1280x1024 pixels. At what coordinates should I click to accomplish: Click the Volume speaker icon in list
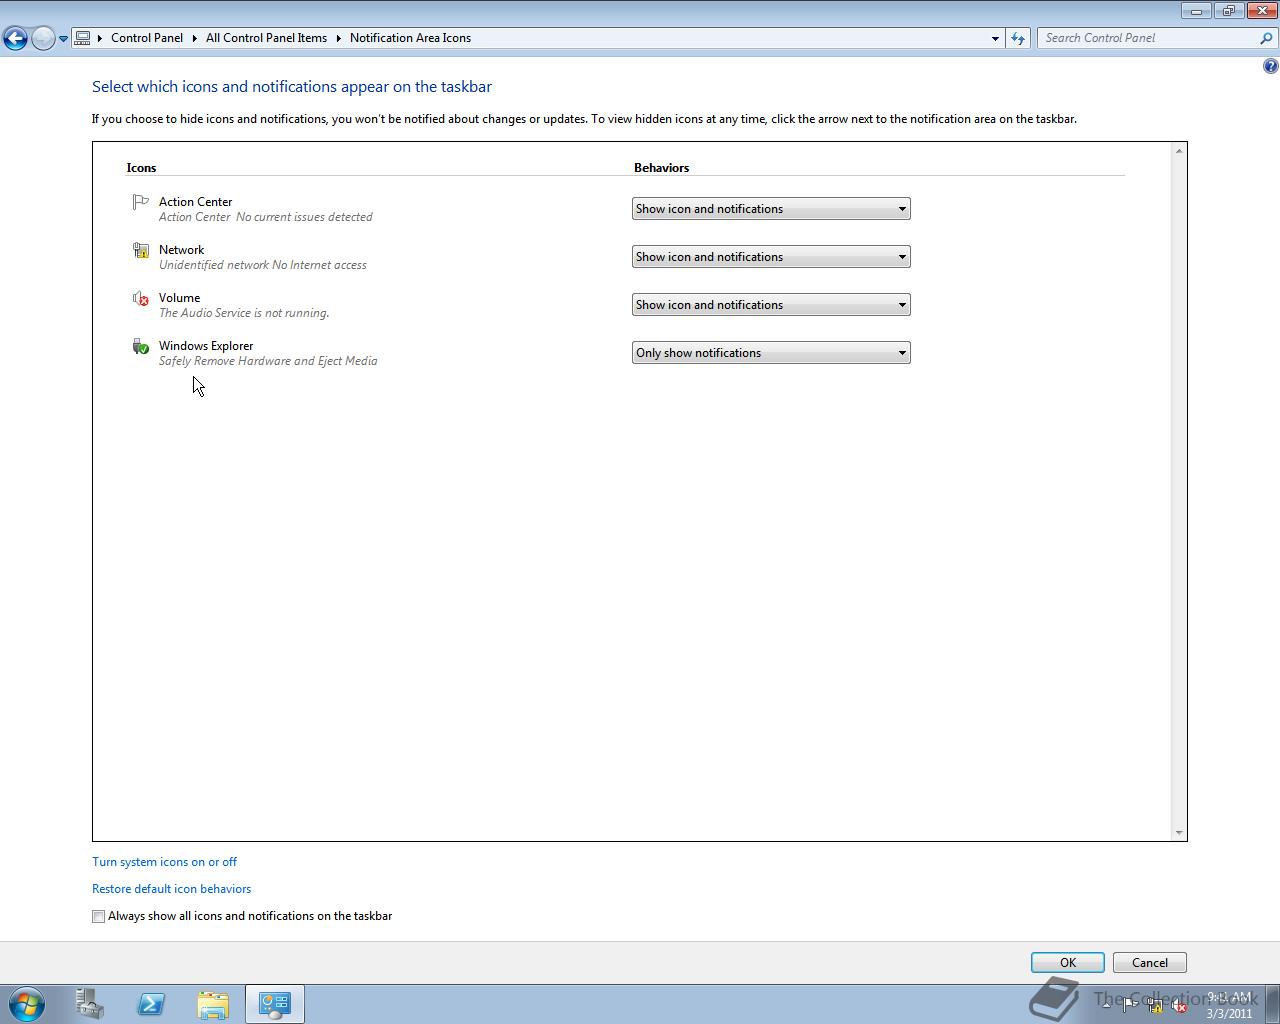point(141,298)
